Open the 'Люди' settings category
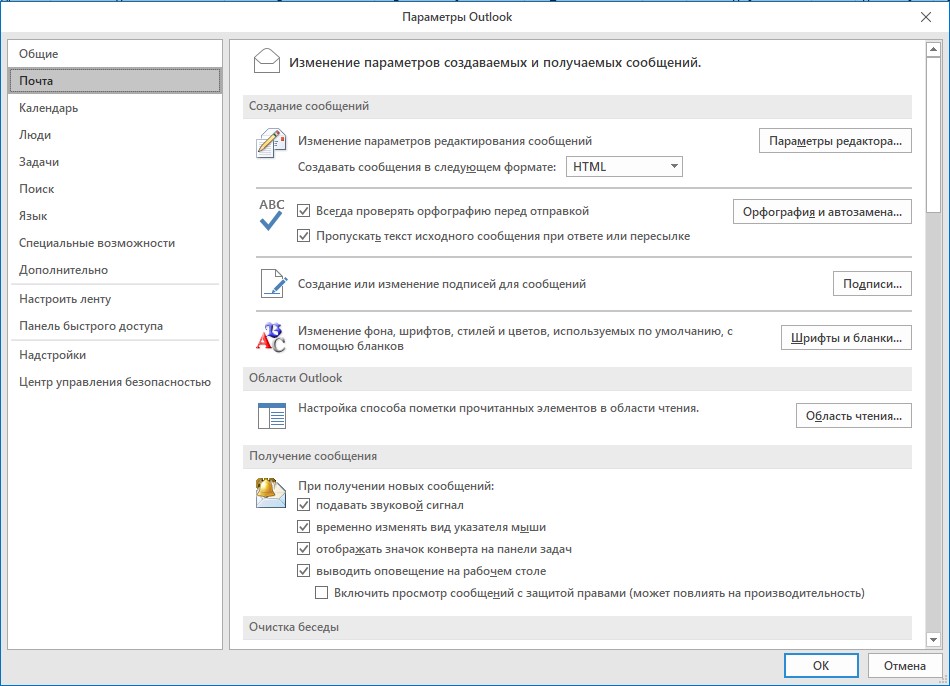 point(115,135)
